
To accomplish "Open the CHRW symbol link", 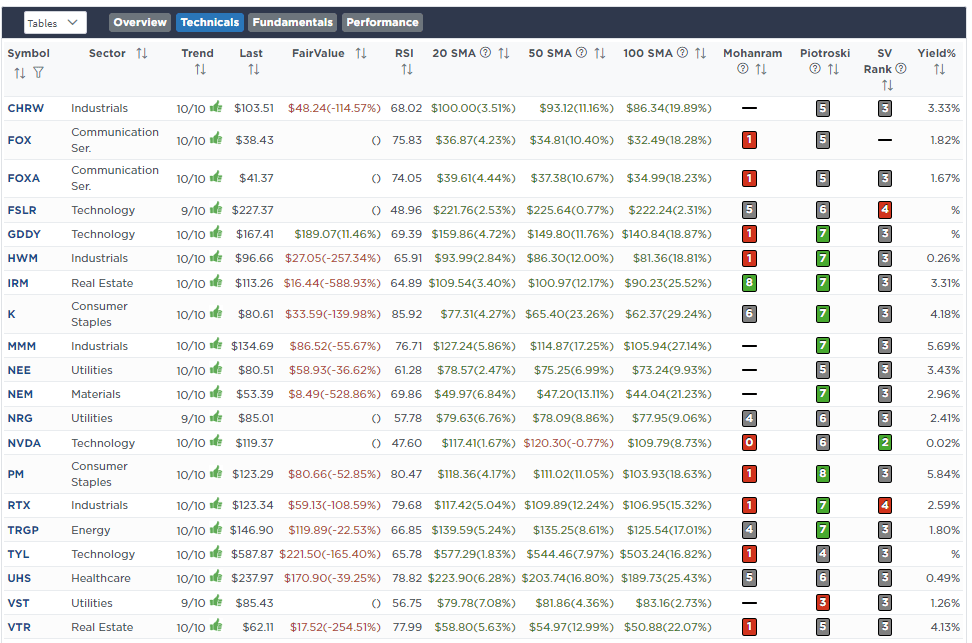I will click(25, 108).
